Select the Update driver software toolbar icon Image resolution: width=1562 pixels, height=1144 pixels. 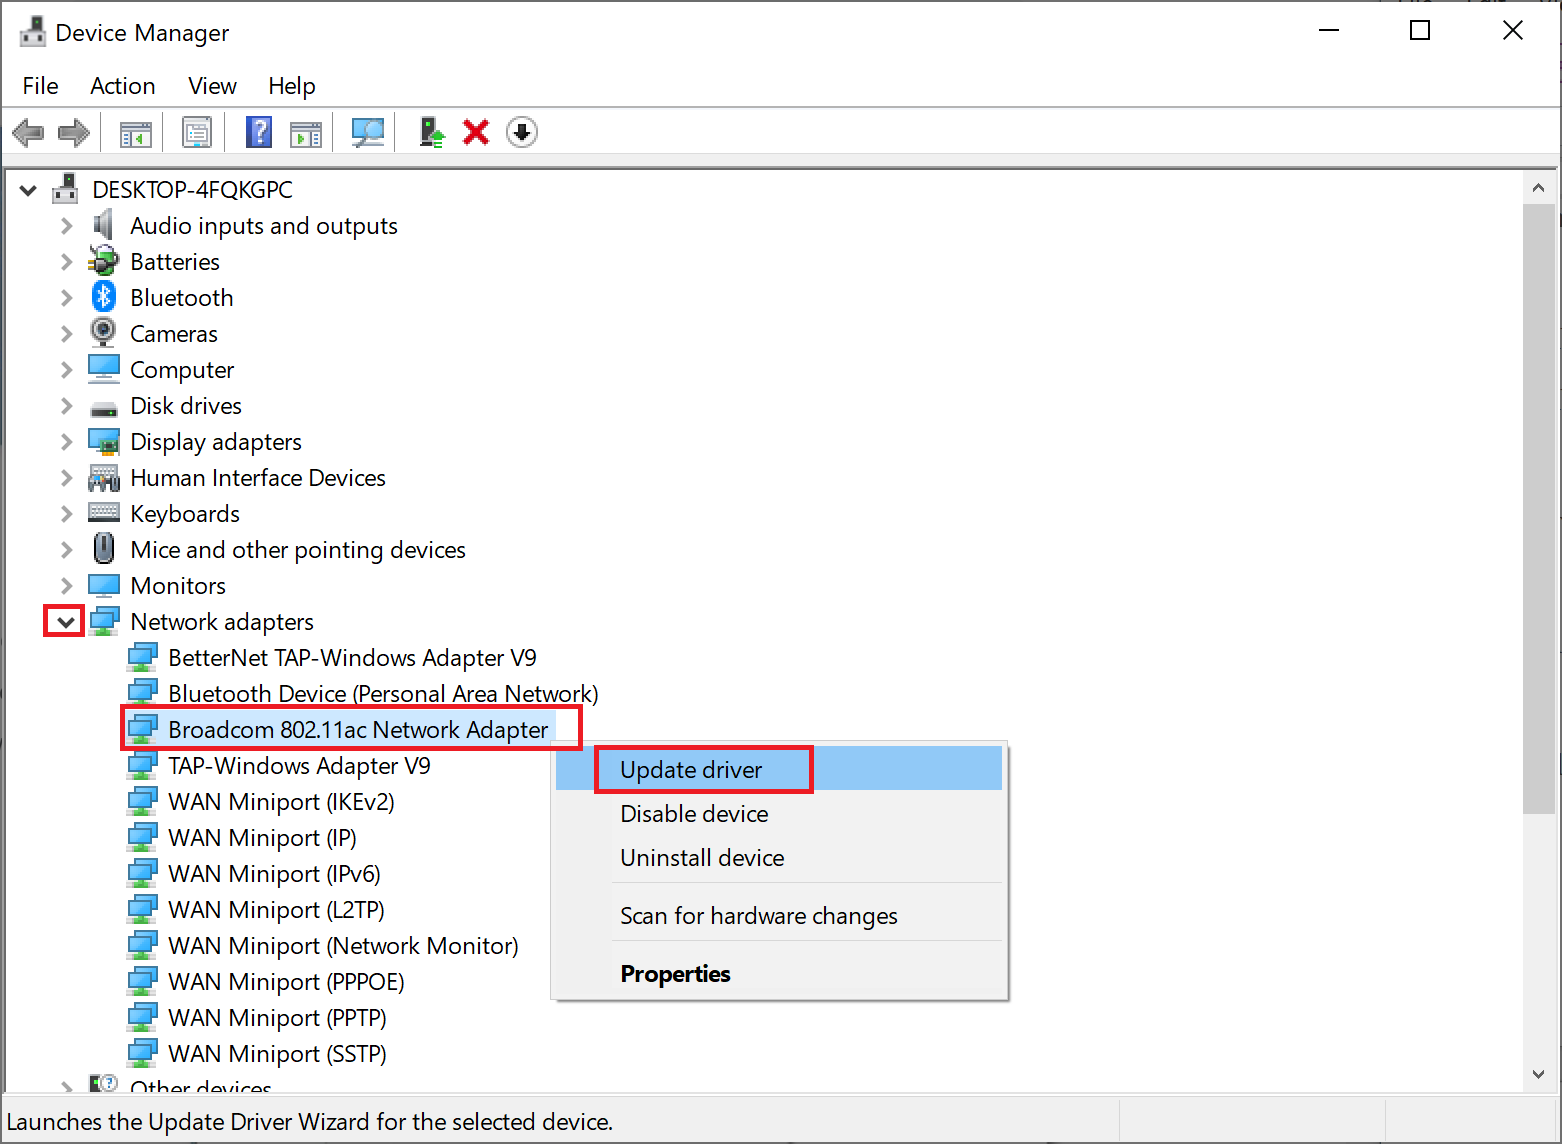(x=431, y=132)
